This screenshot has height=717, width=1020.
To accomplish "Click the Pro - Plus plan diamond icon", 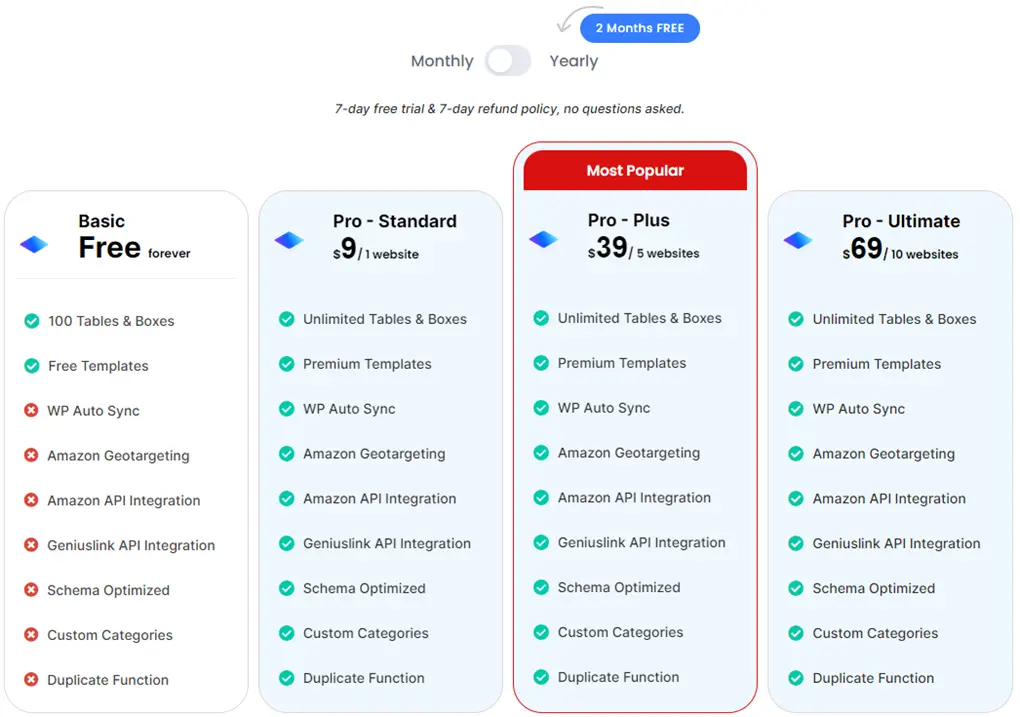I will pyautogui.click(x=543, y=239).
